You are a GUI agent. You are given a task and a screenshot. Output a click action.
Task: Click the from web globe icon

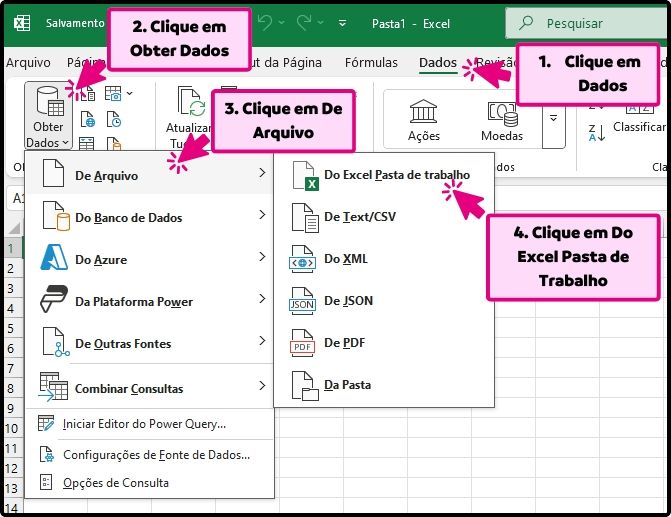pos(88,119)
